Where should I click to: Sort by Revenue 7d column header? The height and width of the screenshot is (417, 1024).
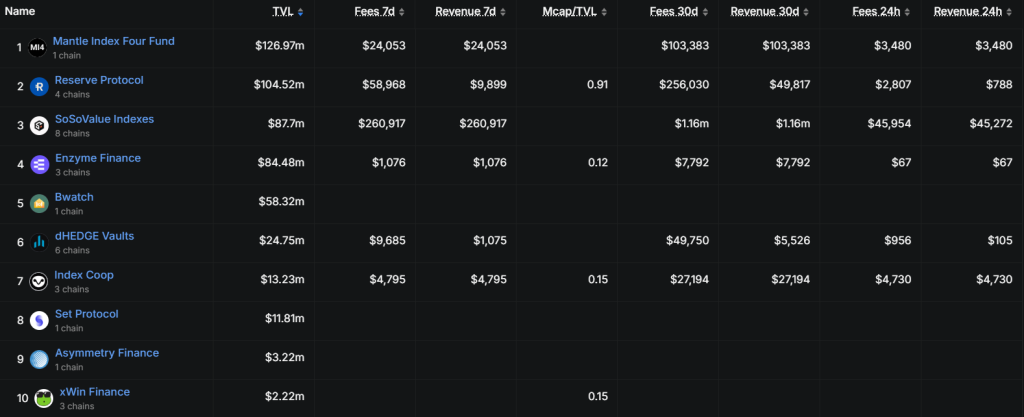pos(467,11)
